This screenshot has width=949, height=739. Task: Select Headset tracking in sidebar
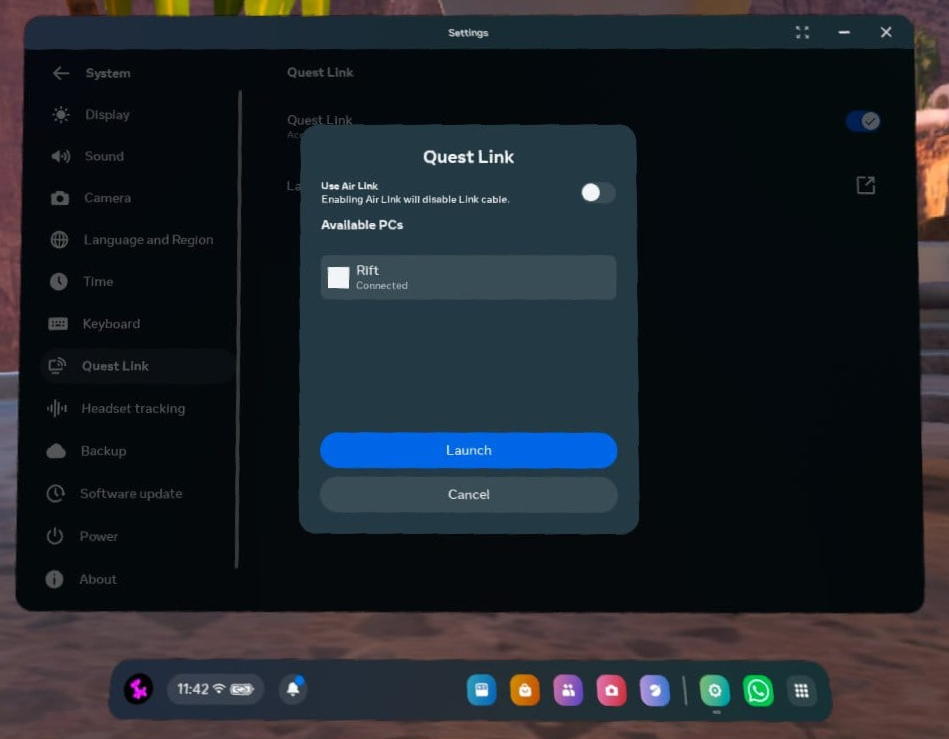pyautogui.click(x=132, y=408)
